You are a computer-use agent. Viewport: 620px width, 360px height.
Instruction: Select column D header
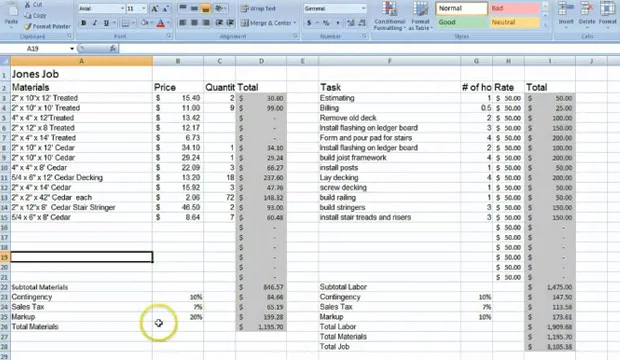[x=261, y=61]
